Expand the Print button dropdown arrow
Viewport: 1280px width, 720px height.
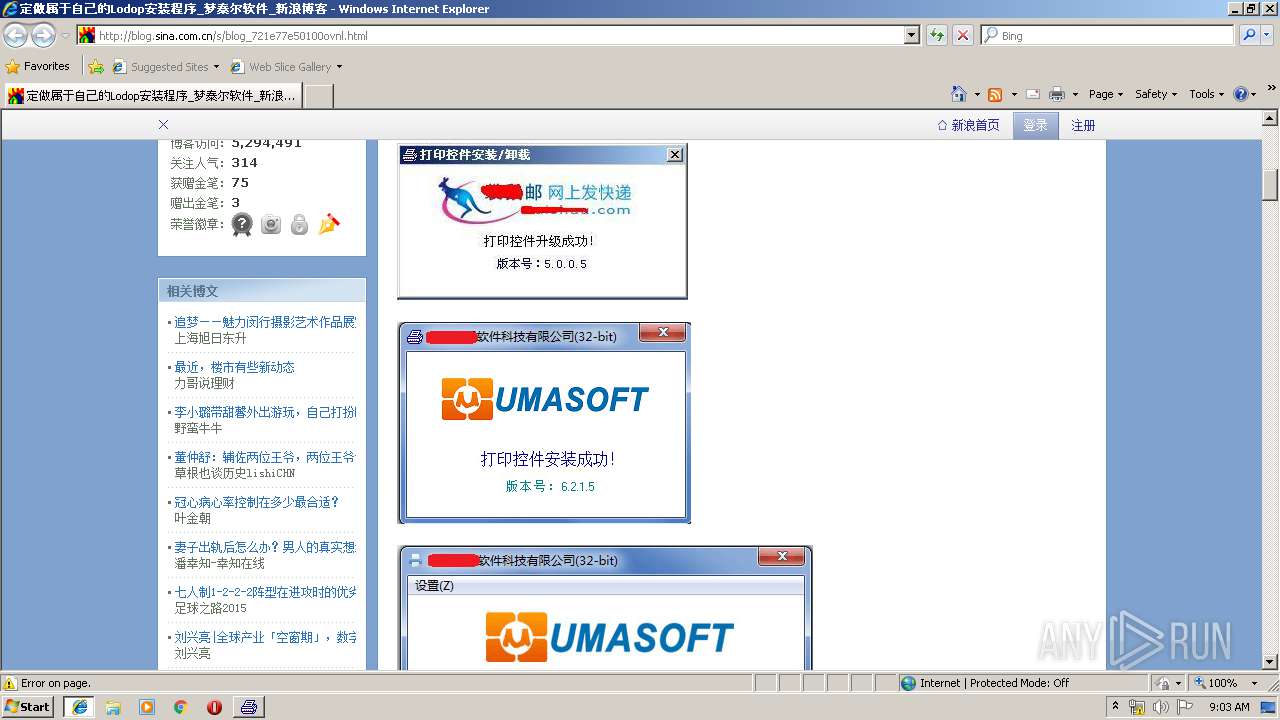tap(1075, 94)
